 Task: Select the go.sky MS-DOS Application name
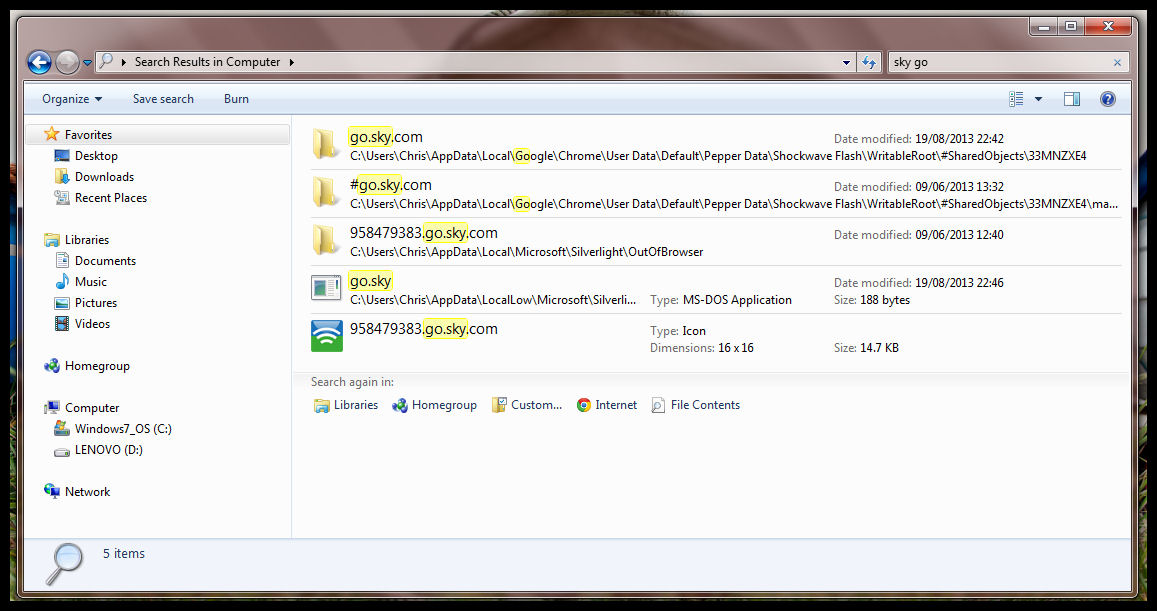(x=370, y=281)
